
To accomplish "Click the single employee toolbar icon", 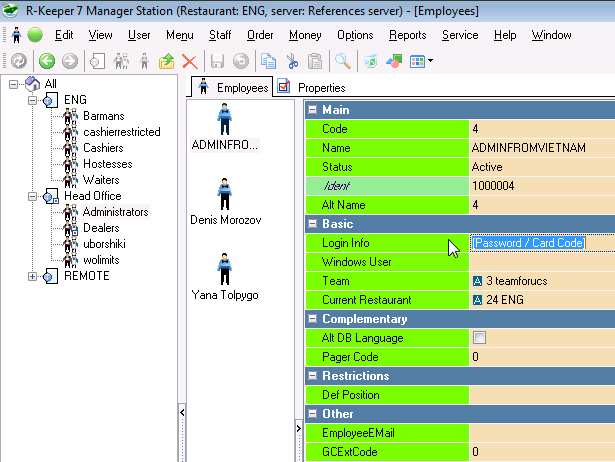I will pos(144,61).
